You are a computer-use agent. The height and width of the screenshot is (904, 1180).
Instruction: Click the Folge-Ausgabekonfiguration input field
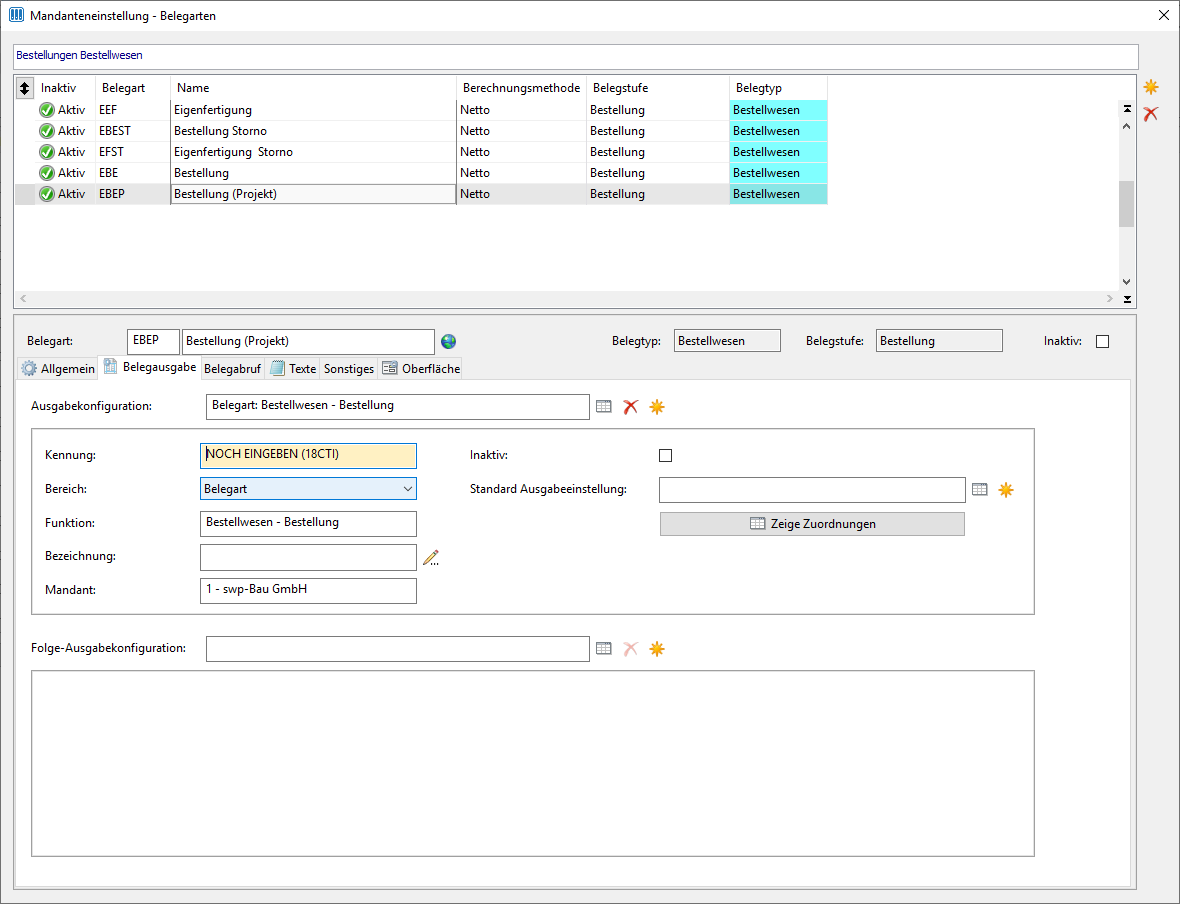coord(397,649)
